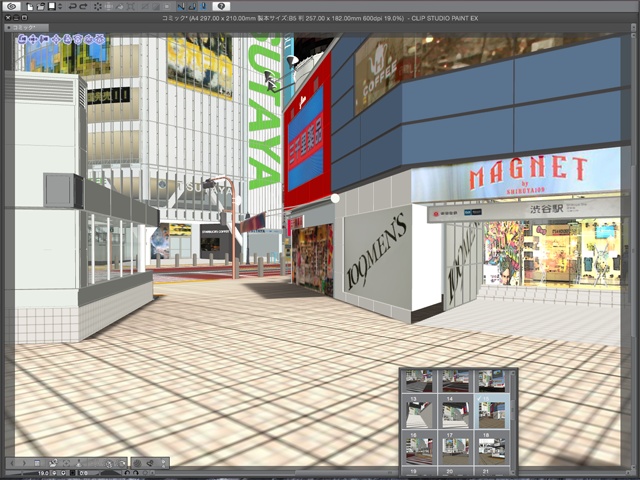
Task: Toggle Snap to Special Ruler icon
Action: tap(192, 7)
